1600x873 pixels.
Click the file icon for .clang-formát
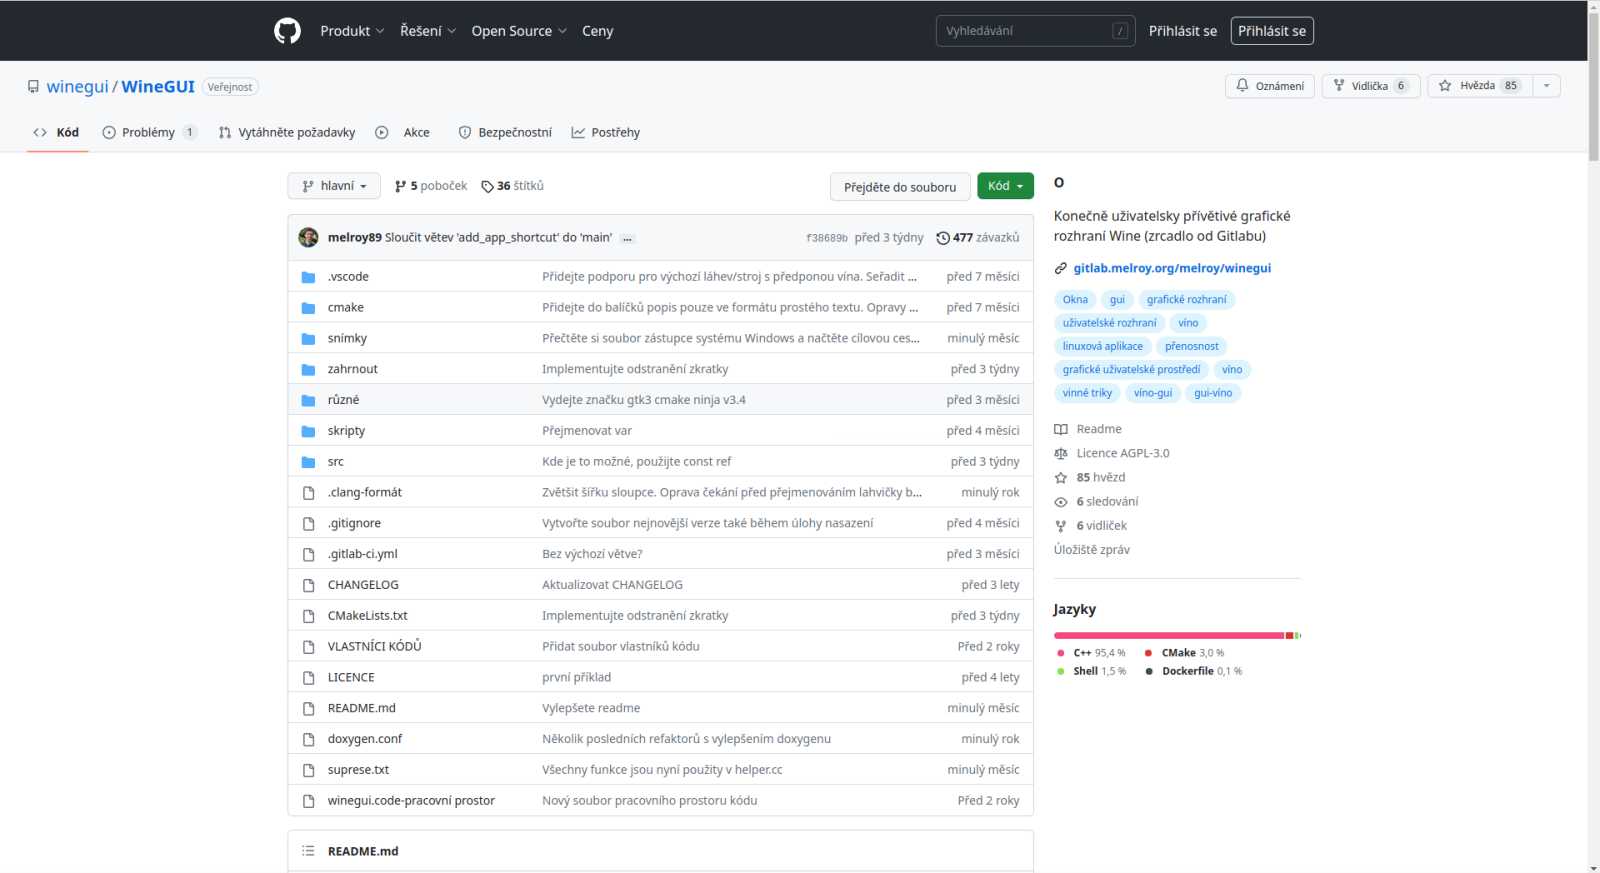pos(309,493)
